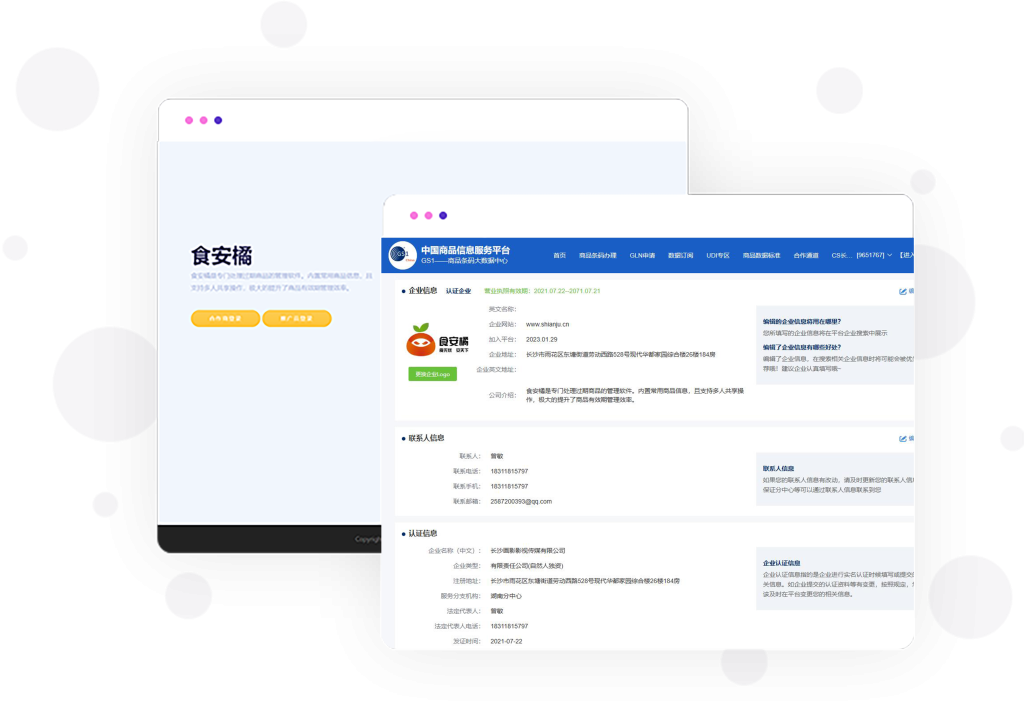Click the 公司介绍 description paragraph
This screenshot has width=1024, height=713.
(635, 395)
